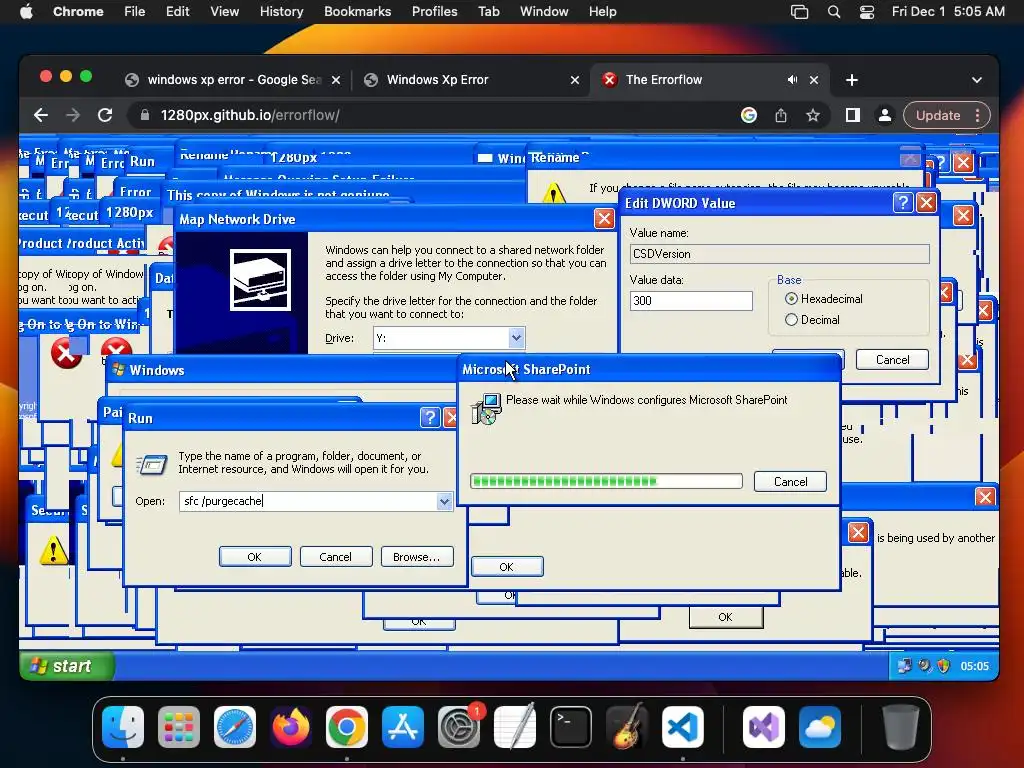Click the Value data field containing 300
The height and width of the screenshot is (768, 1024).
[691, 301]
